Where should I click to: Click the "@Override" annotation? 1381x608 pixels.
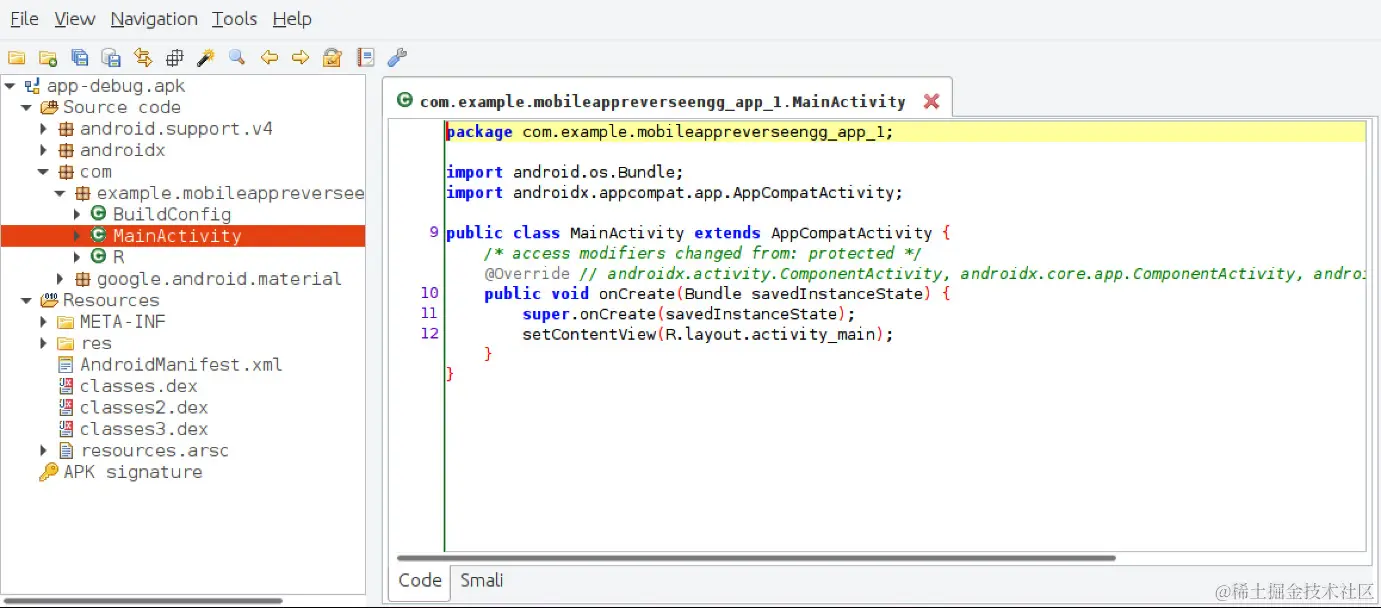coord(527,273)
